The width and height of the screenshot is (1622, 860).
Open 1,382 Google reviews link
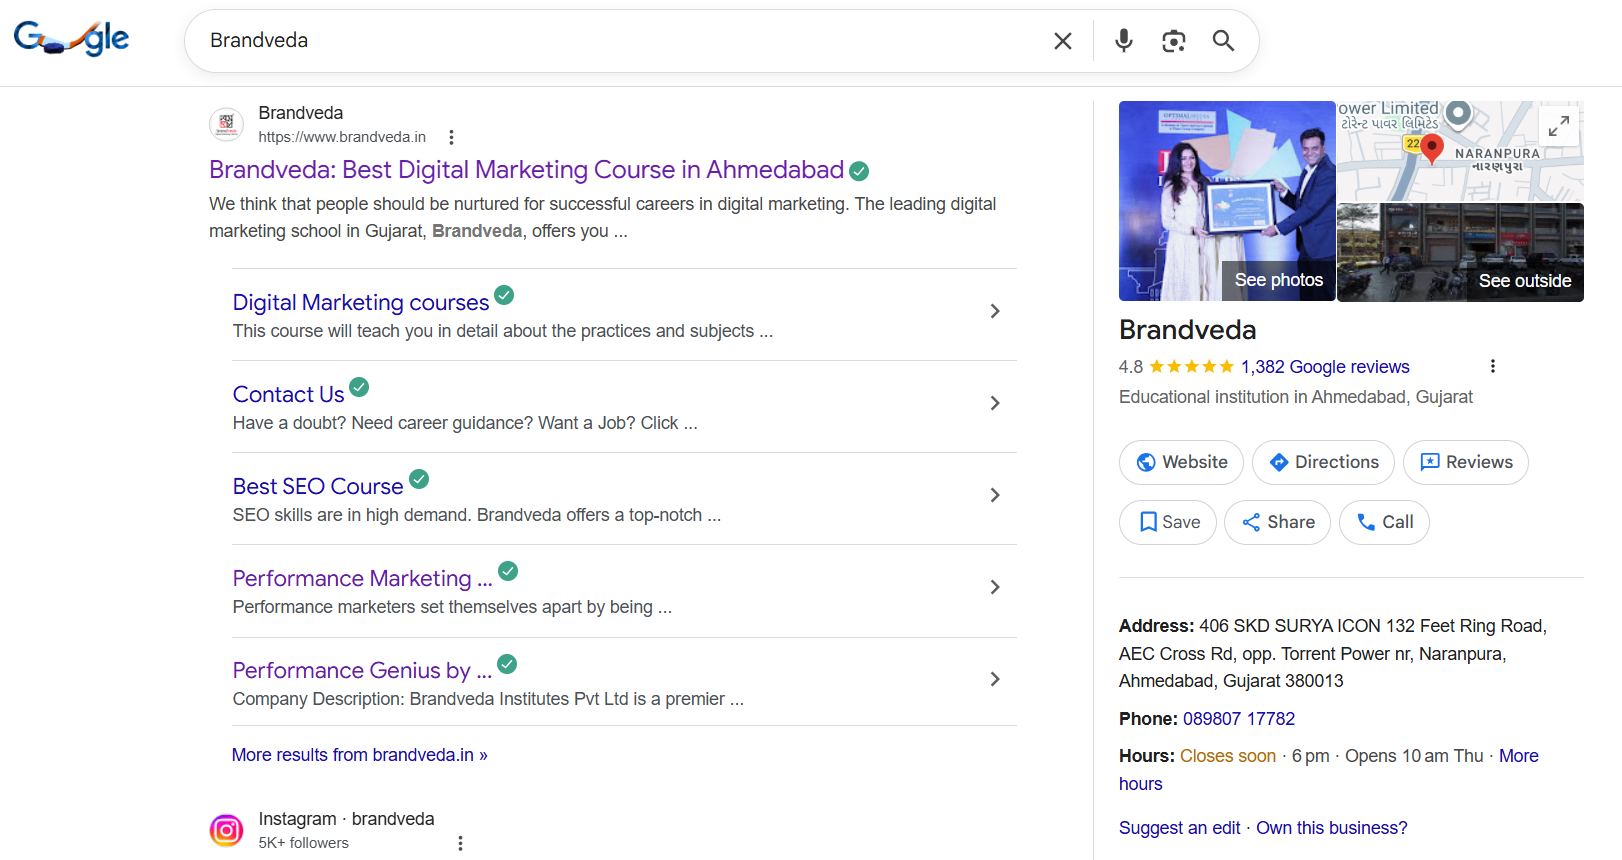pyautogui.click(x=1325, y=367)
